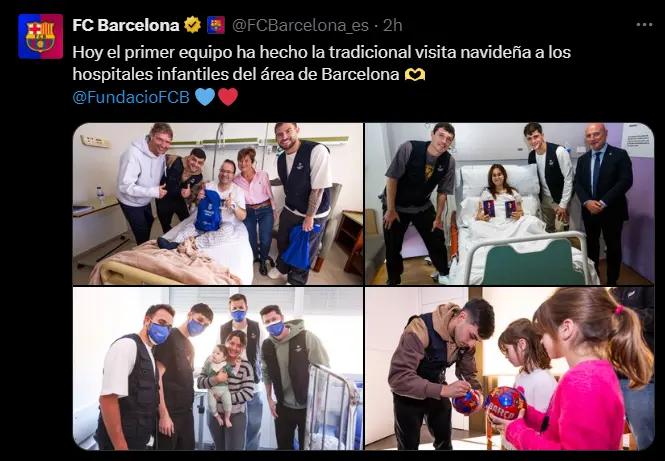Click the yellow heart hands emoji
665x461 pixels.
point(415,75)
